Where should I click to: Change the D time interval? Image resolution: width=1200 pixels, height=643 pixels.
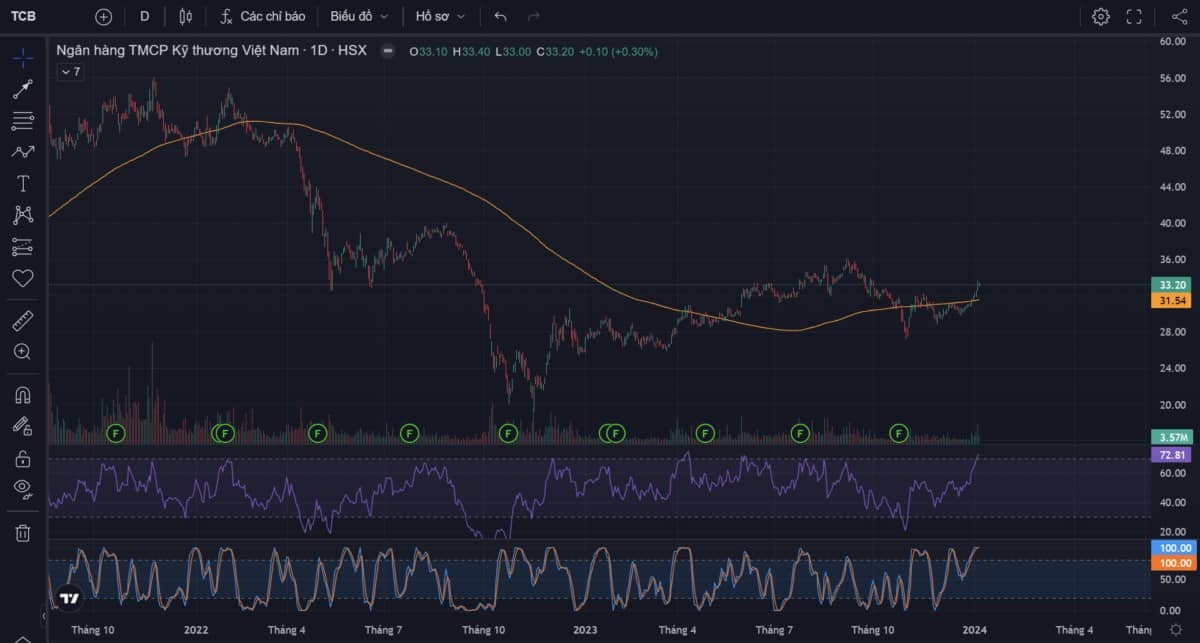144,16
